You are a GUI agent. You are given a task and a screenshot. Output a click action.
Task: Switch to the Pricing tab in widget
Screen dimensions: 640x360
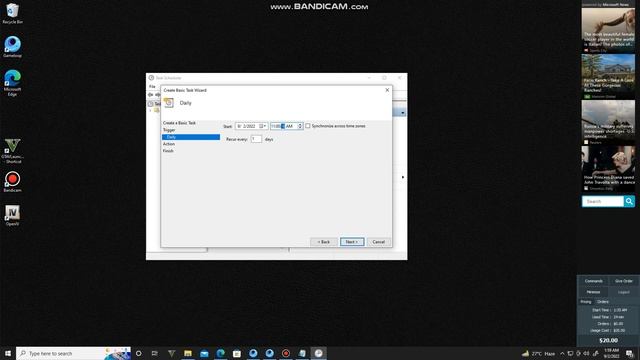click(x=586, y=302)
